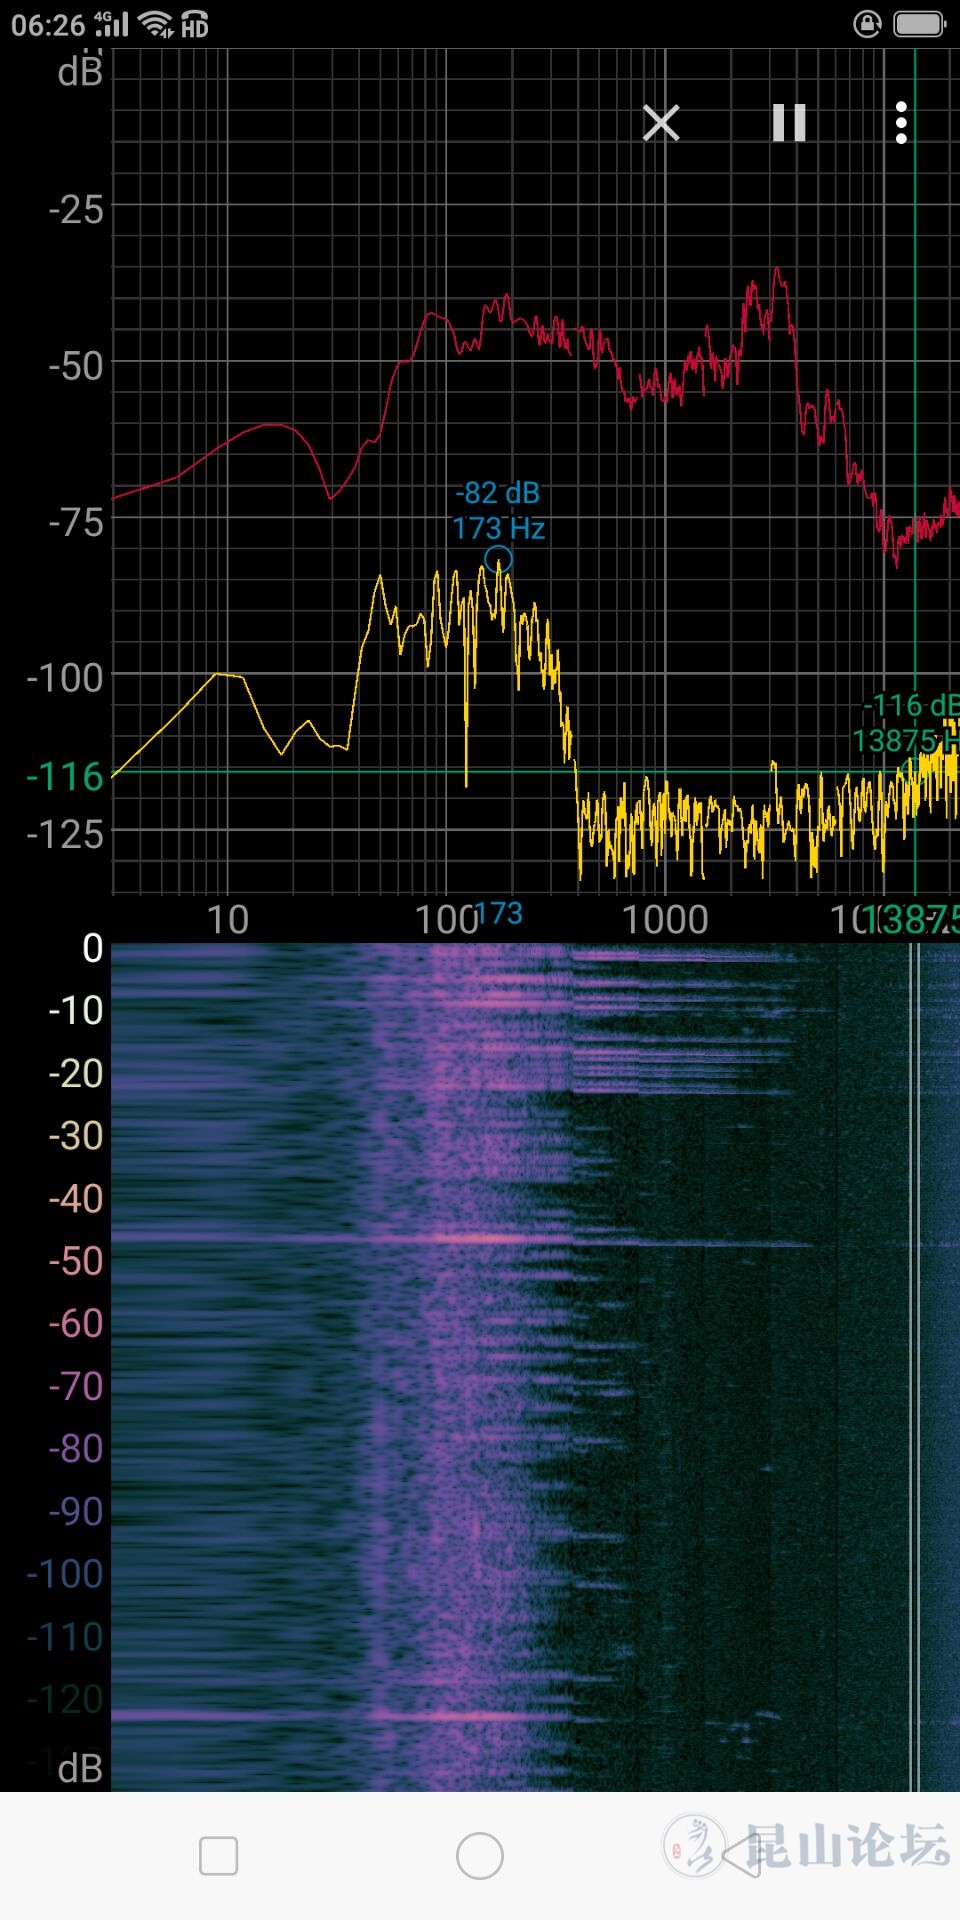Viewport: 960px width, 1920px height.
Task: Tap the blue "173" frequency axis label
Action: click(499, 914)
